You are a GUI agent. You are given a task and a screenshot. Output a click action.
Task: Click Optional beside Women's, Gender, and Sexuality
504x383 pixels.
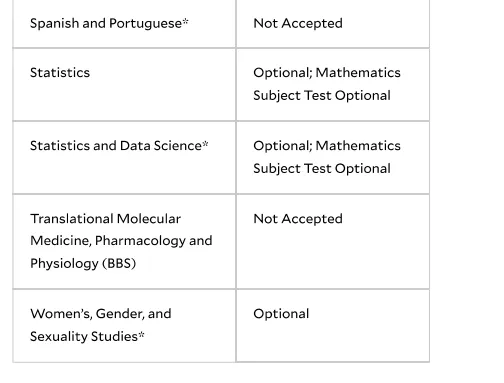281,314
